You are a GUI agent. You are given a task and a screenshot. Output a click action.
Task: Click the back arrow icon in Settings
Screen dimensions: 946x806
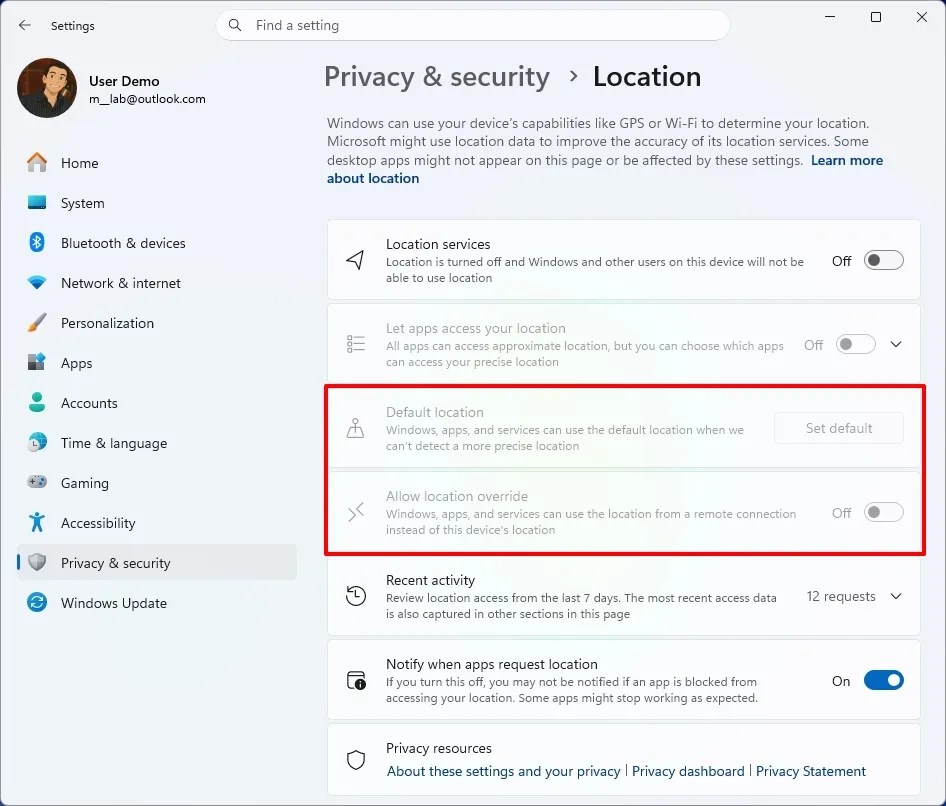25,25
